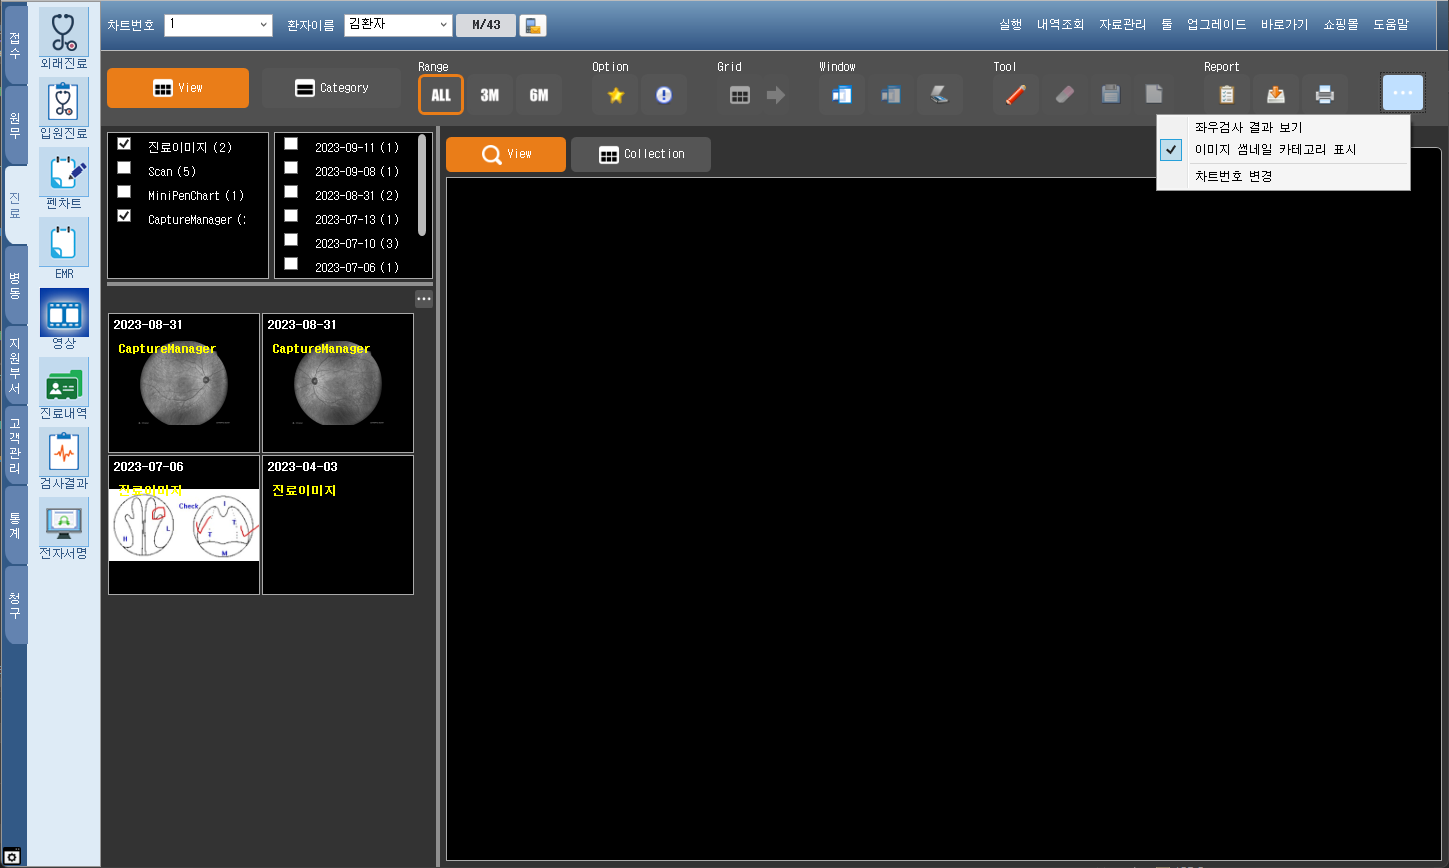This screenshot has width=1449, height=868.
Task: Open the 2023-07-06 진료이미지 thumbnail
Action: (x=184, y=525)
